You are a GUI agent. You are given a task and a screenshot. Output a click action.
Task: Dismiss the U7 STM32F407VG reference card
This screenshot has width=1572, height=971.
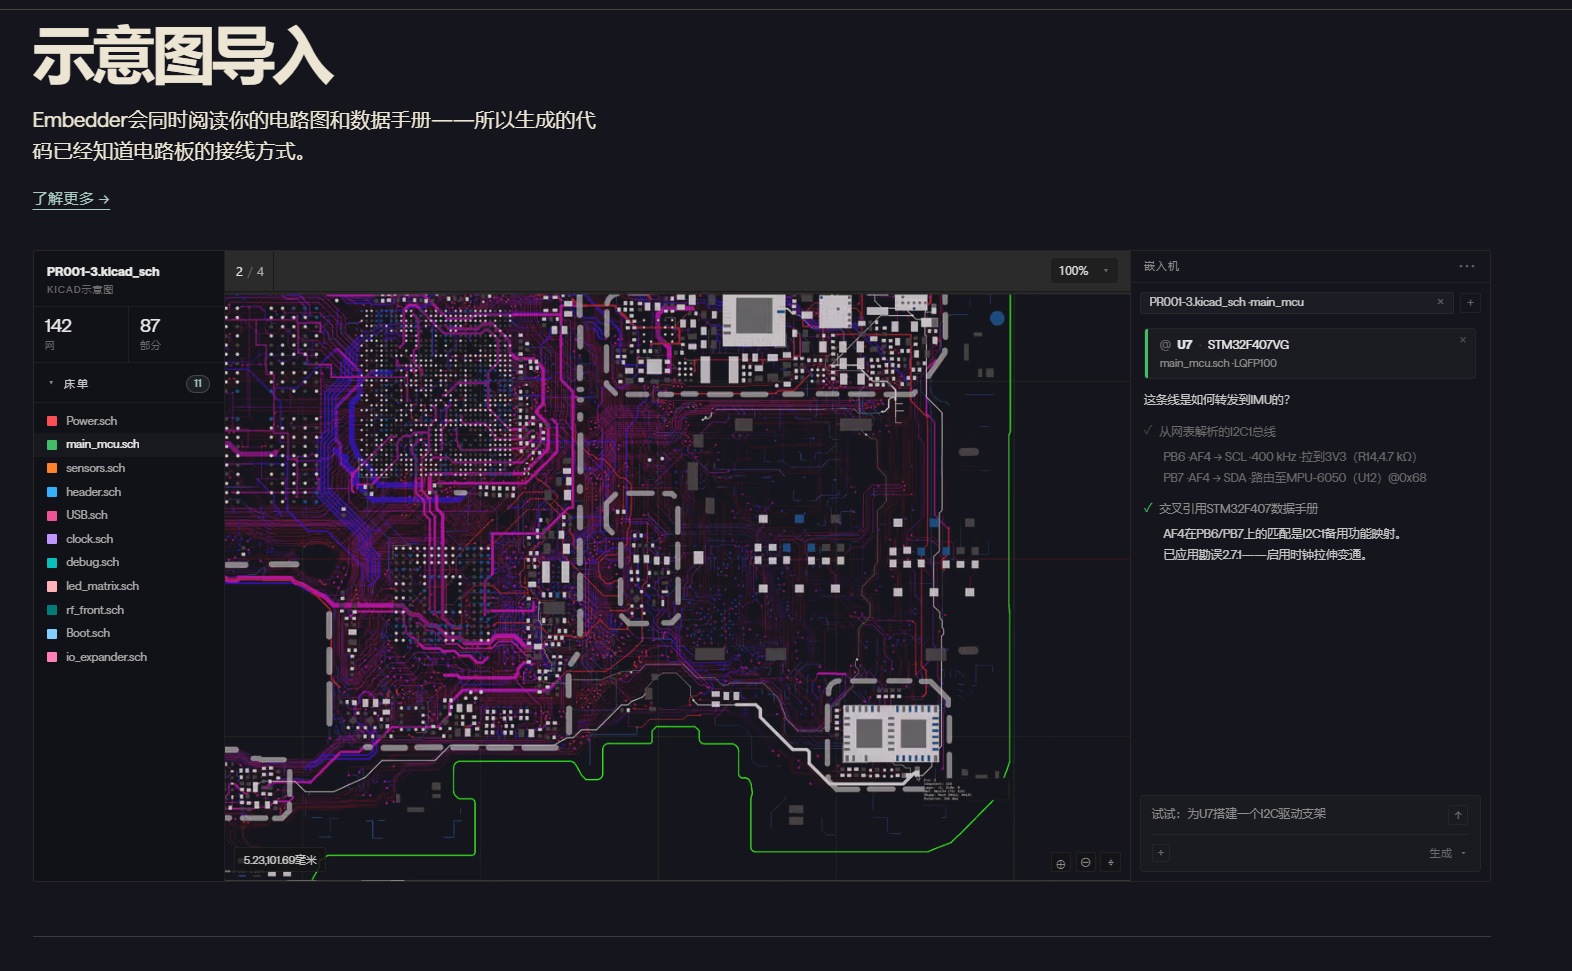(1462, 340)
